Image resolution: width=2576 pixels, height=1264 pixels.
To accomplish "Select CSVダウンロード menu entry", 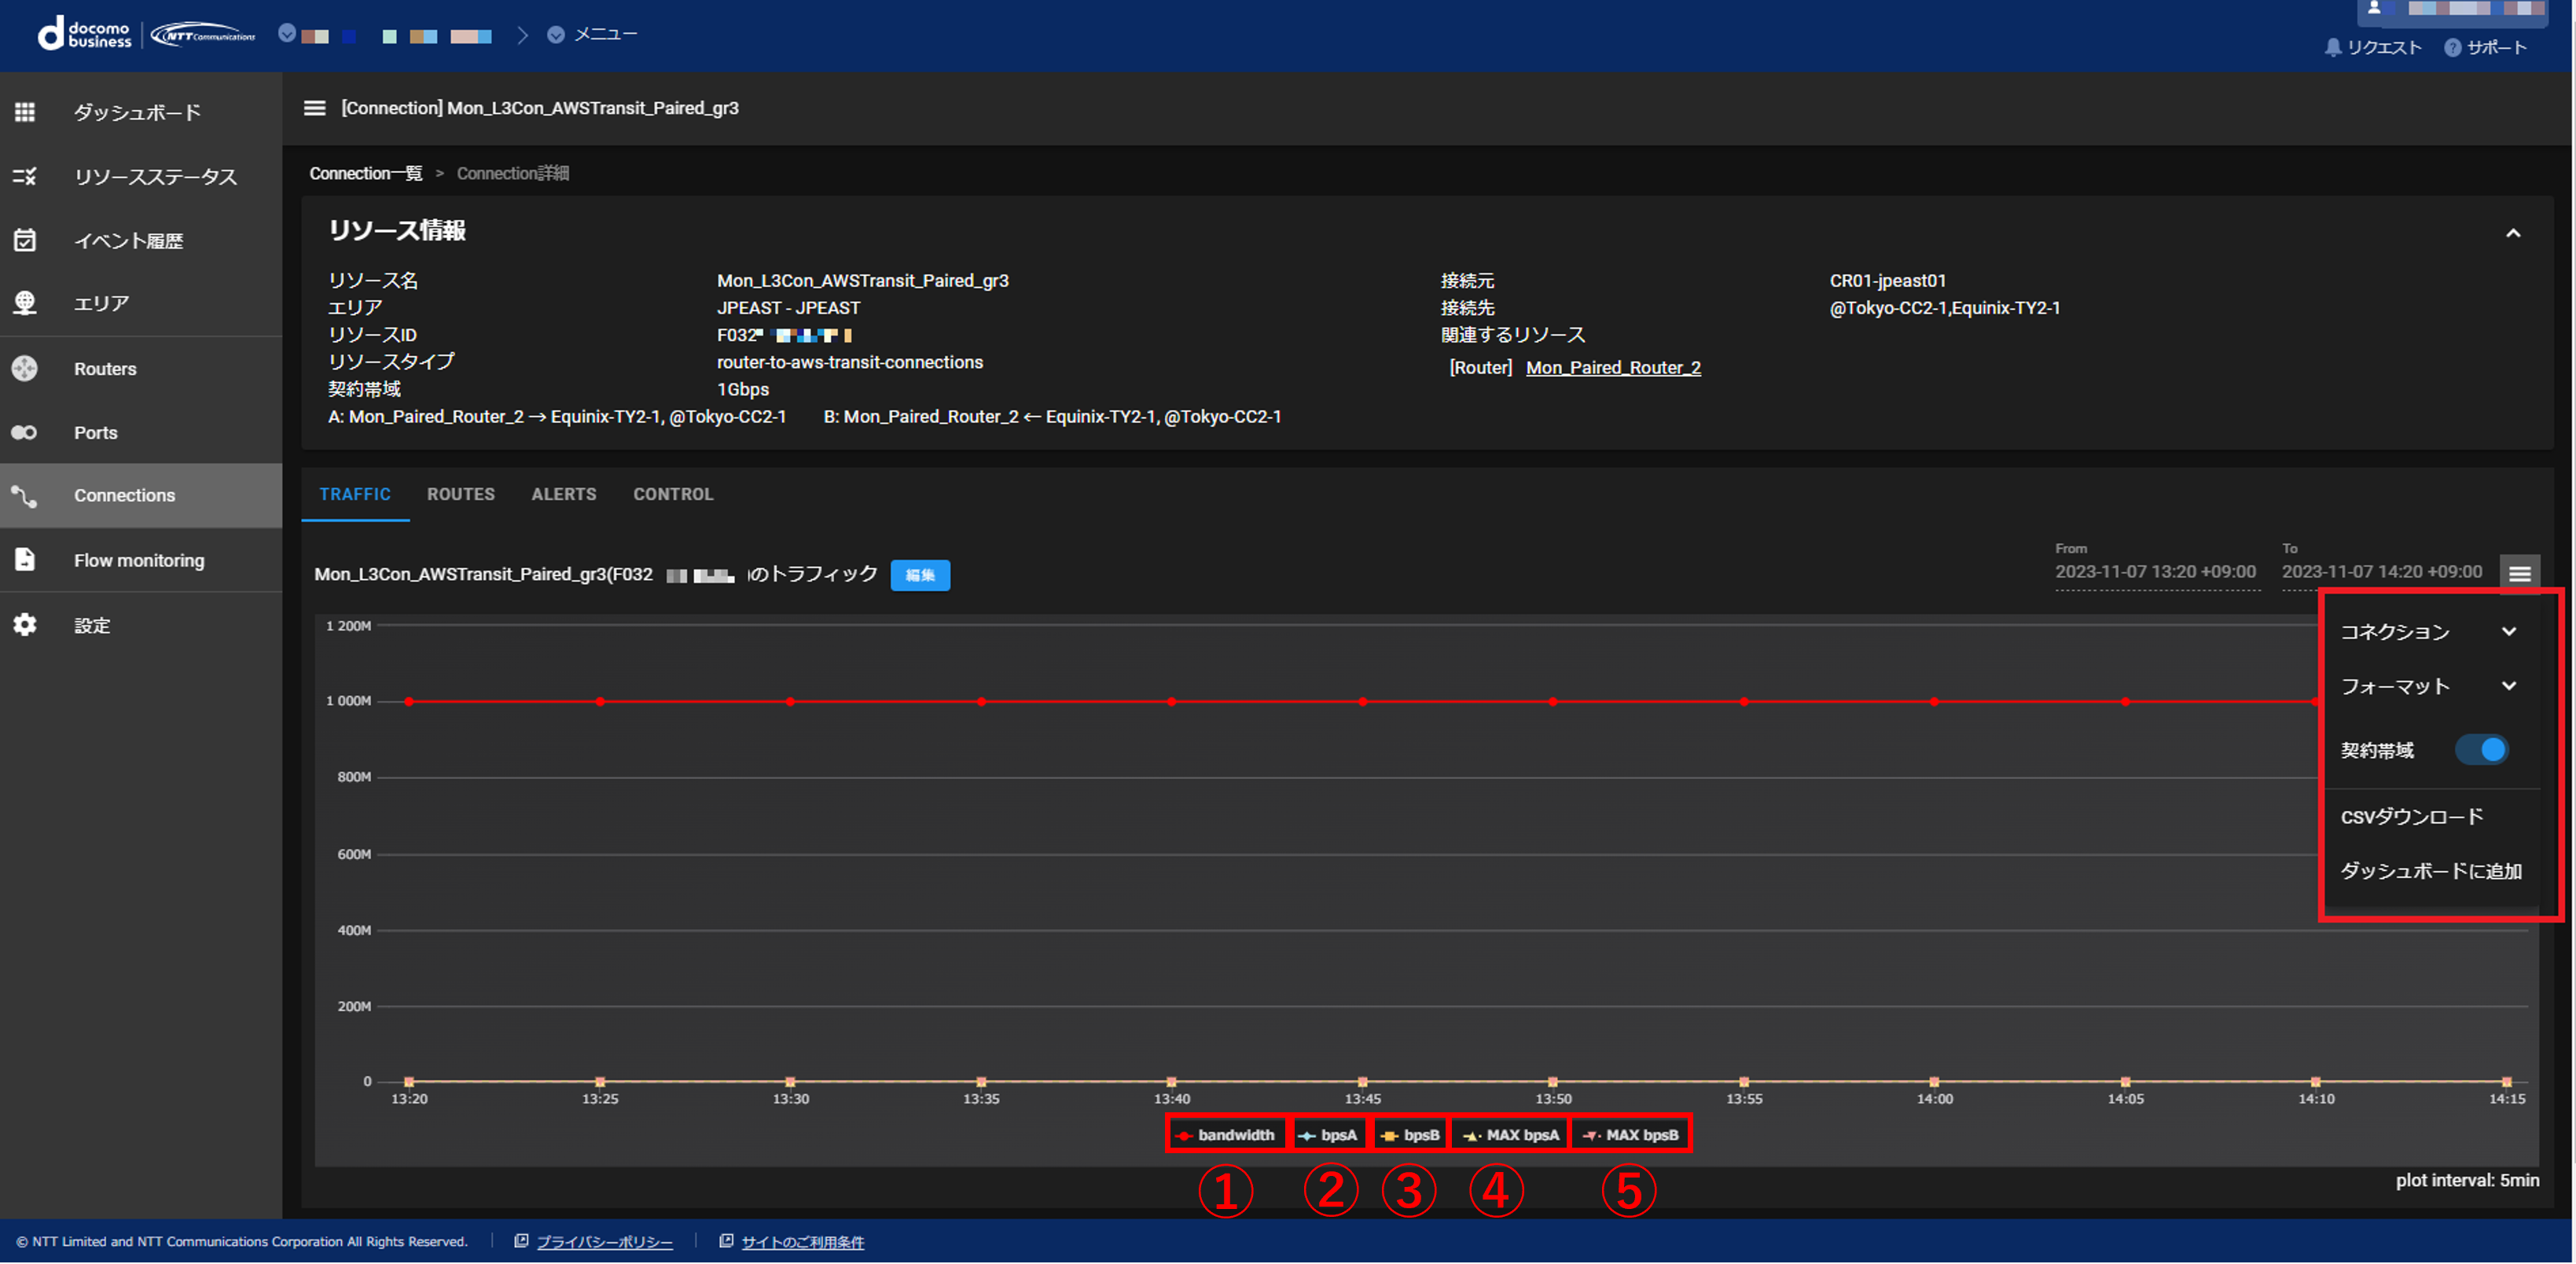I will 2411,816.
